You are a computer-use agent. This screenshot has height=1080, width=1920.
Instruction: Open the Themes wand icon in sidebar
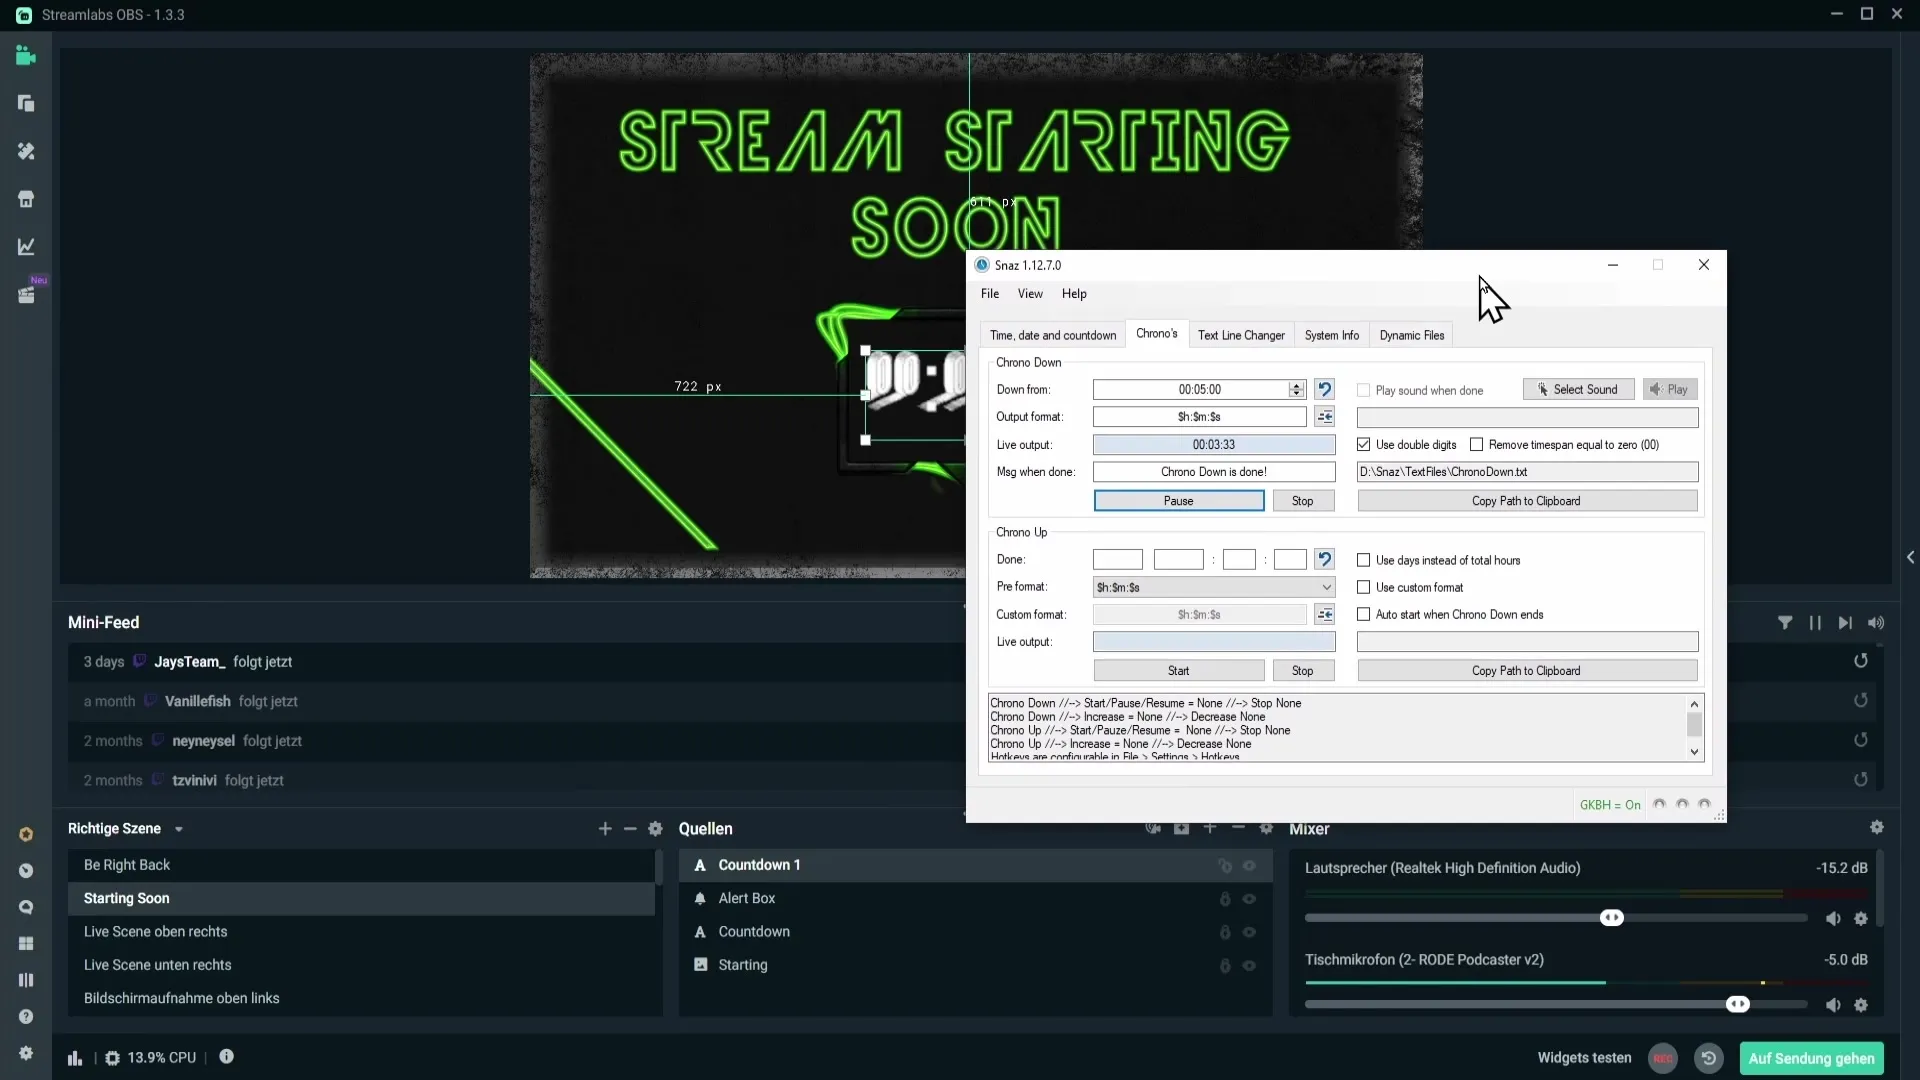pyautogui.click(x=26, y=151)
